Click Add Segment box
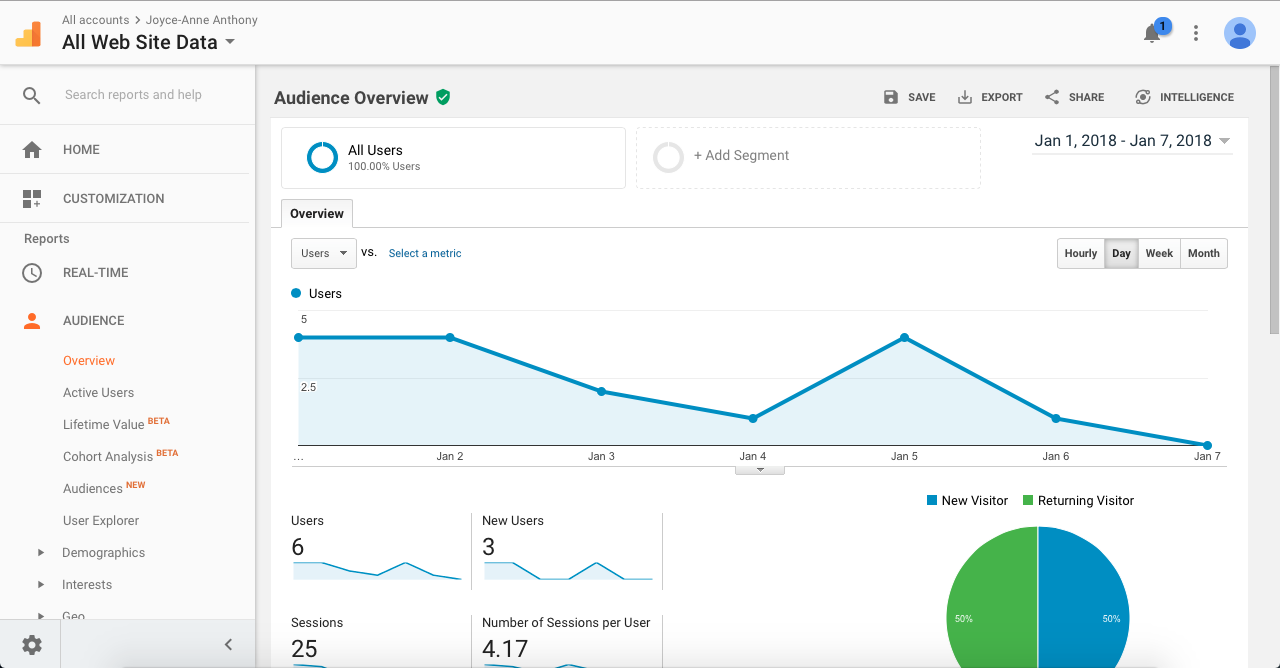 click(808, 157)
